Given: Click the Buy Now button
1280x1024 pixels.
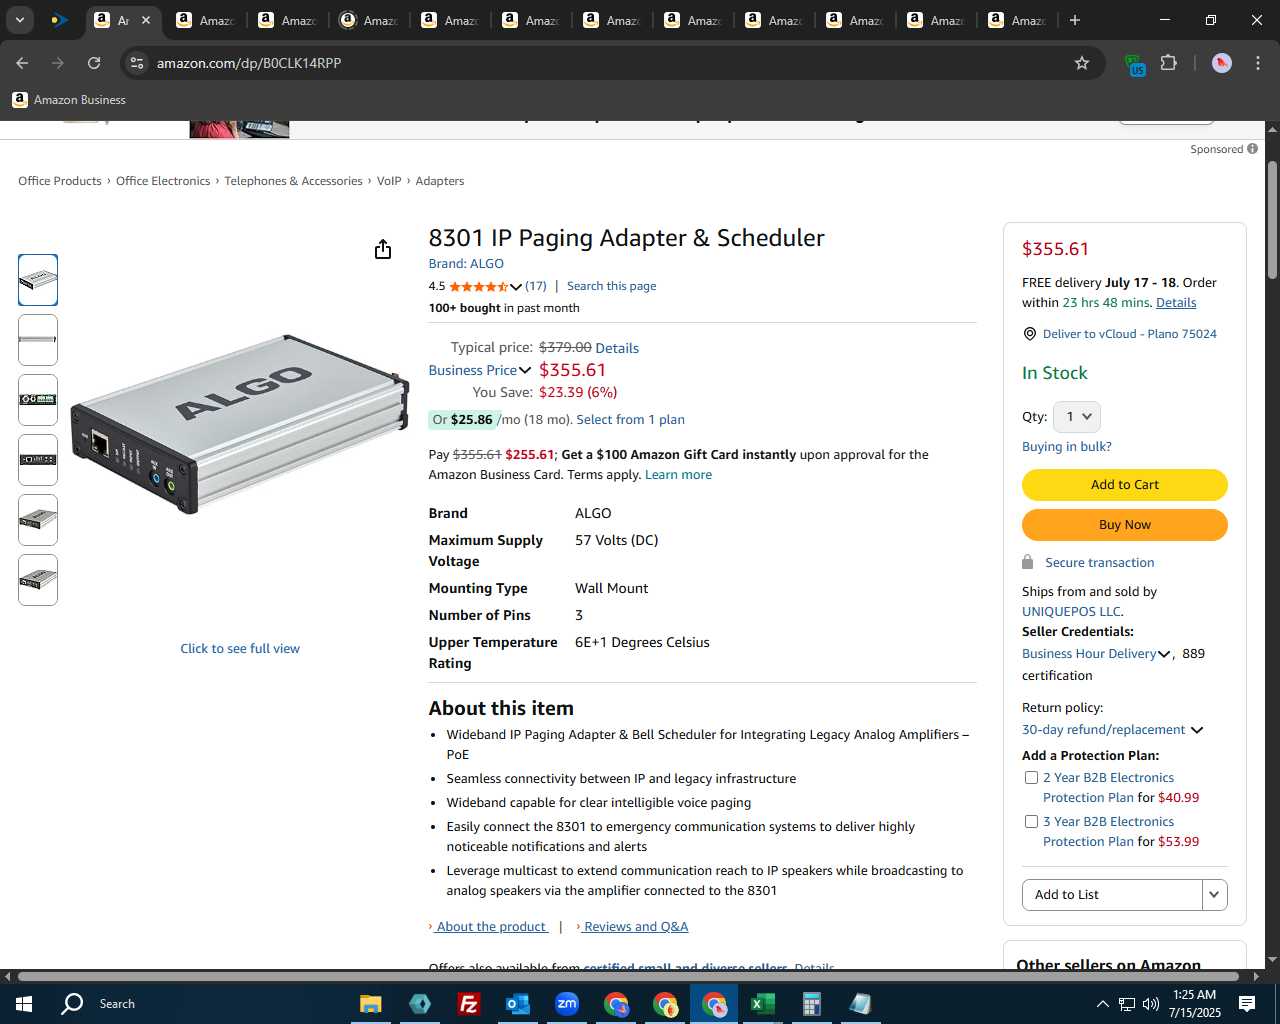Looking at the screenshot, I should [1124, 525].
